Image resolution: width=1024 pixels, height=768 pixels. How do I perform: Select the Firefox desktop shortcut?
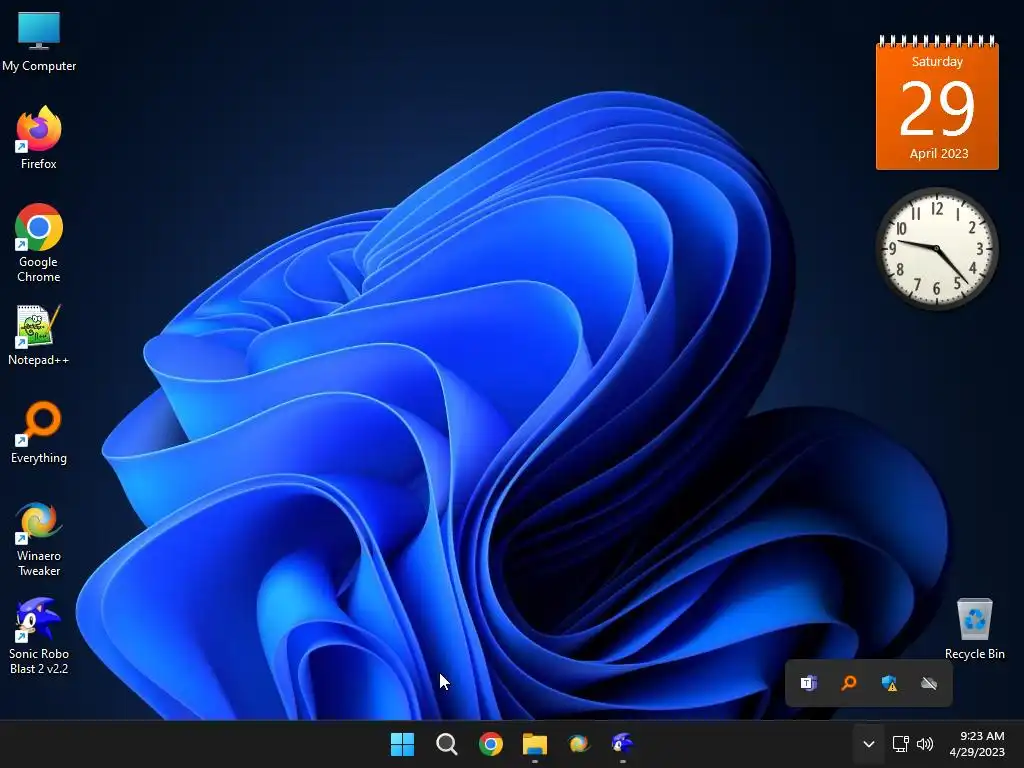39,138
